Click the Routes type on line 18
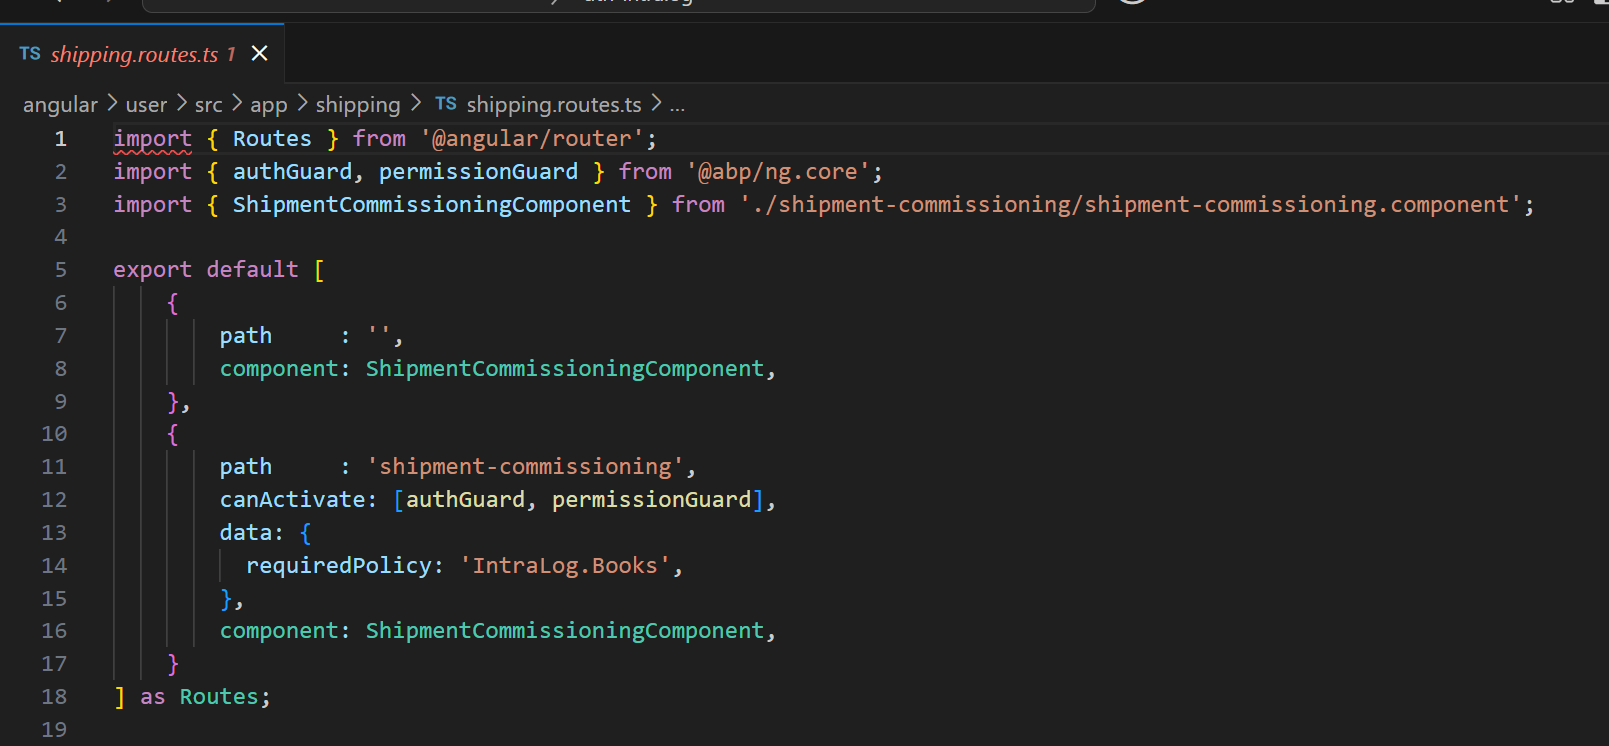This screenshot has width=1609, height=746. click(x=218, y=697)
